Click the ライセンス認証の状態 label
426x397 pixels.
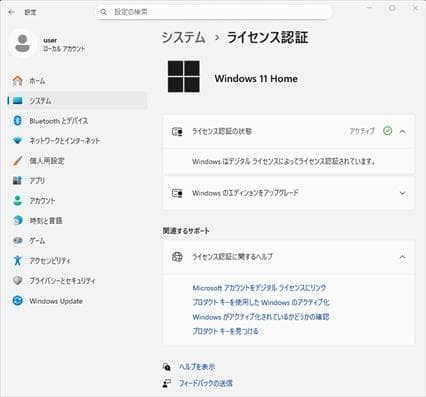(222, 131)
